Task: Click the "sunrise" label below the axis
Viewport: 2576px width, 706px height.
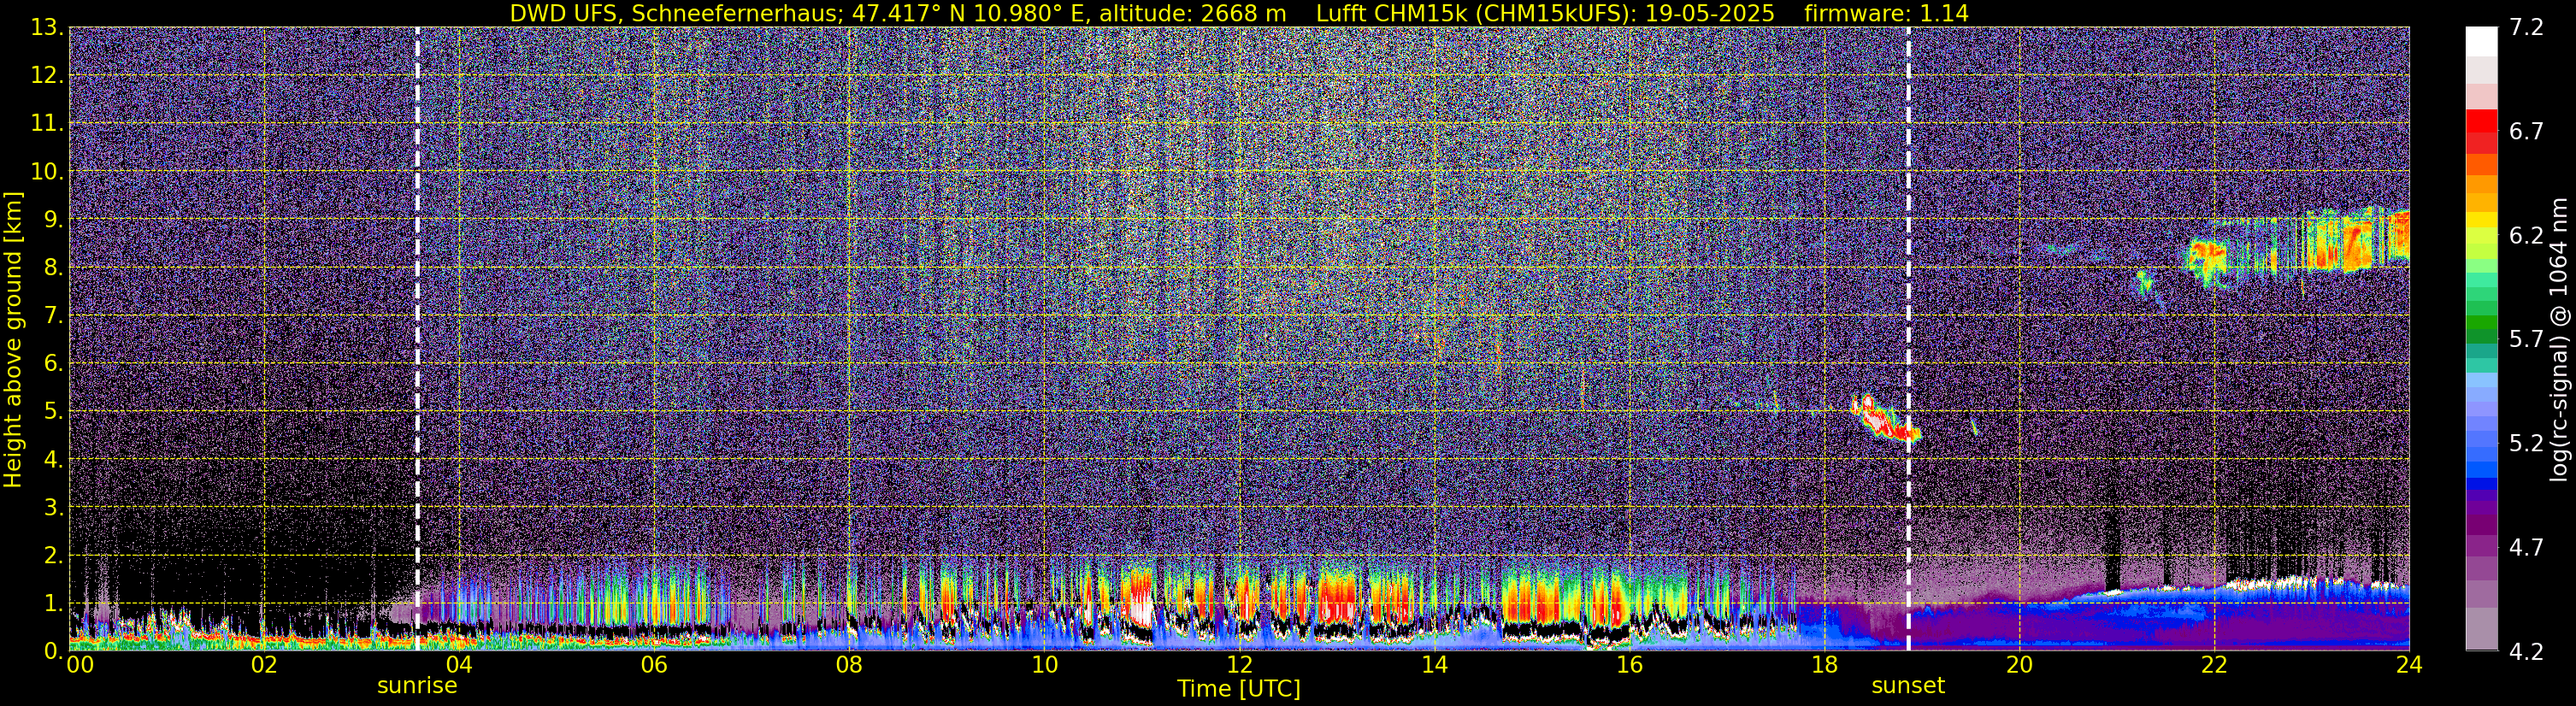Action: coord(417,686)
